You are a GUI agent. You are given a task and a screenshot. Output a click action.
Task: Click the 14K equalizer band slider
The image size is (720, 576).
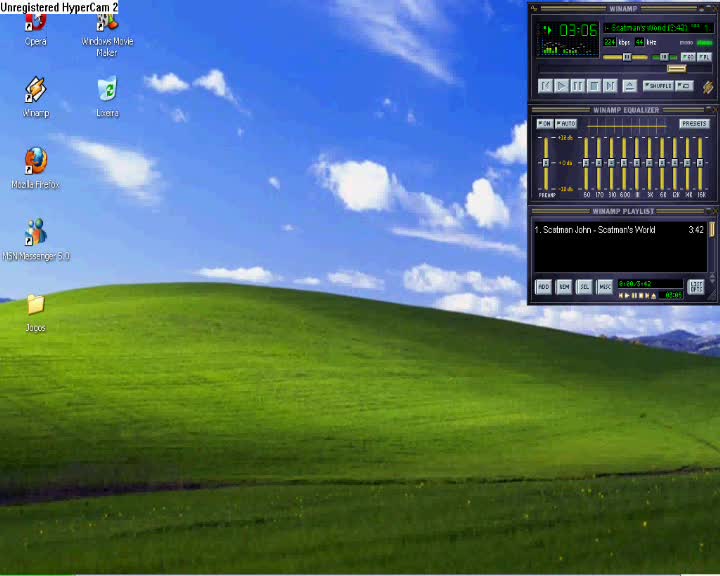point(687,163)
